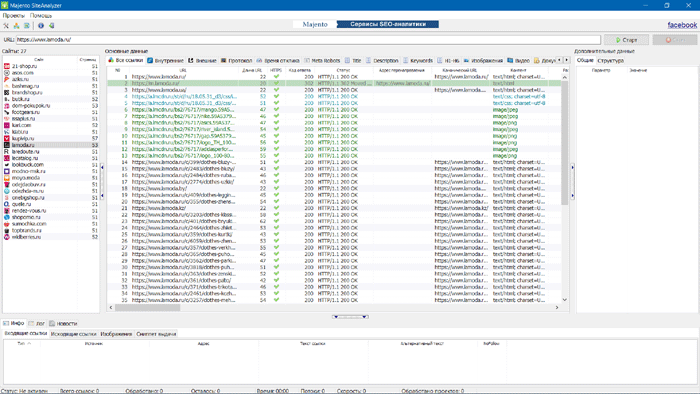Click the third toolbar icon with green table
Screen dimensions: 700x394
[x=27, y=26]
